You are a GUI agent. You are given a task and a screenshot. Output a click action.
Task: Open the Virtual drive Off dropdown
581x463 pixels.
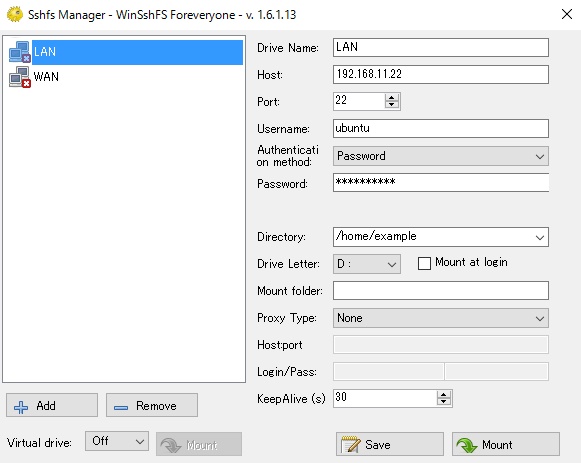tap(117, 441)
